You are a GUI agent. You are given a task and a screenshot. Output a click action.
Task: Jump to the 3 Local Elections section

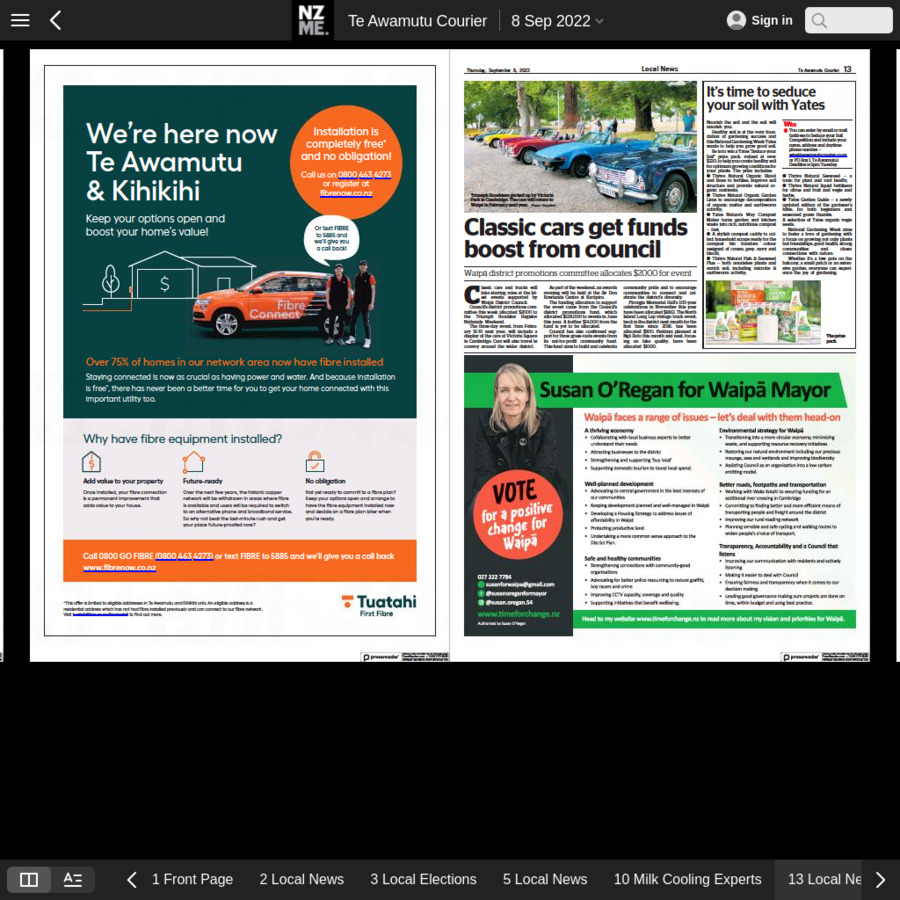coord(423,880)
